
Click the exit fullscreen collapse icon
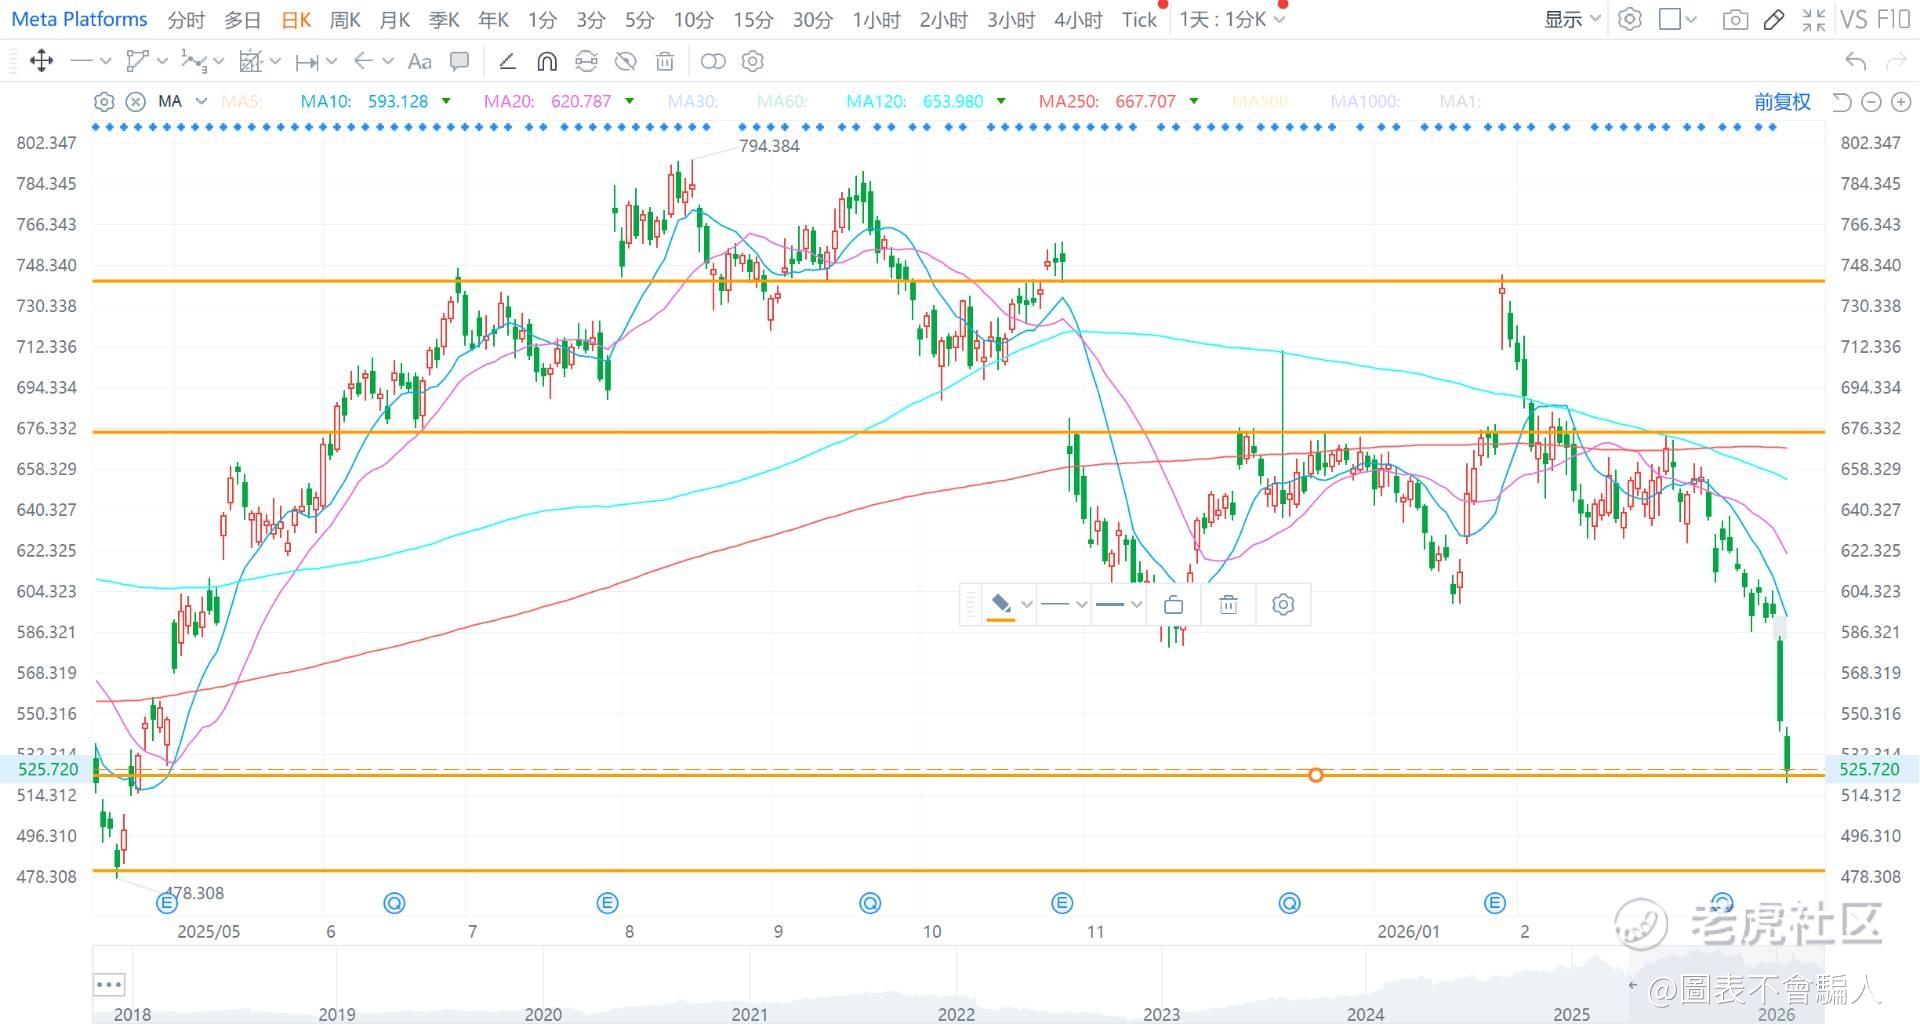pyautogui.click(x=1813, y=19)
